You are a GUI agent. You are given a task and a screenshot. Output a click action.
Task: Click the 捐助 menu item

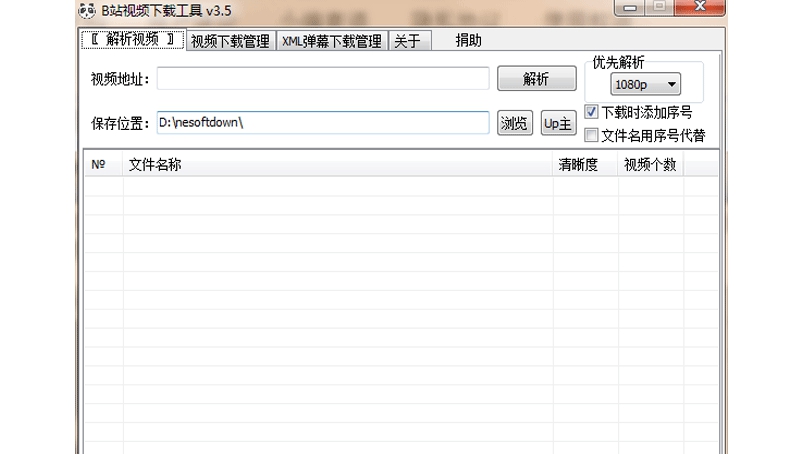[468, 40]
